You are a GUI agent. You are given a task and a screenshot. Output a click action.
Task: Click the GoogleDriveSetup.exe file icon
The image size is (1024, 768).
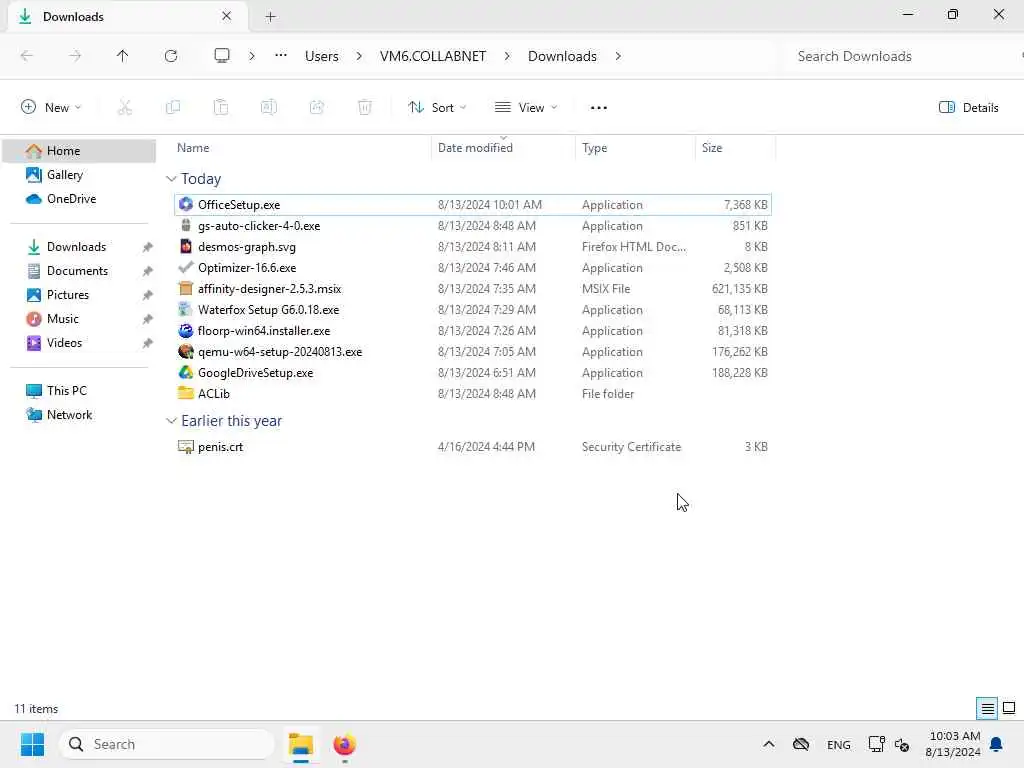[186, 372]
